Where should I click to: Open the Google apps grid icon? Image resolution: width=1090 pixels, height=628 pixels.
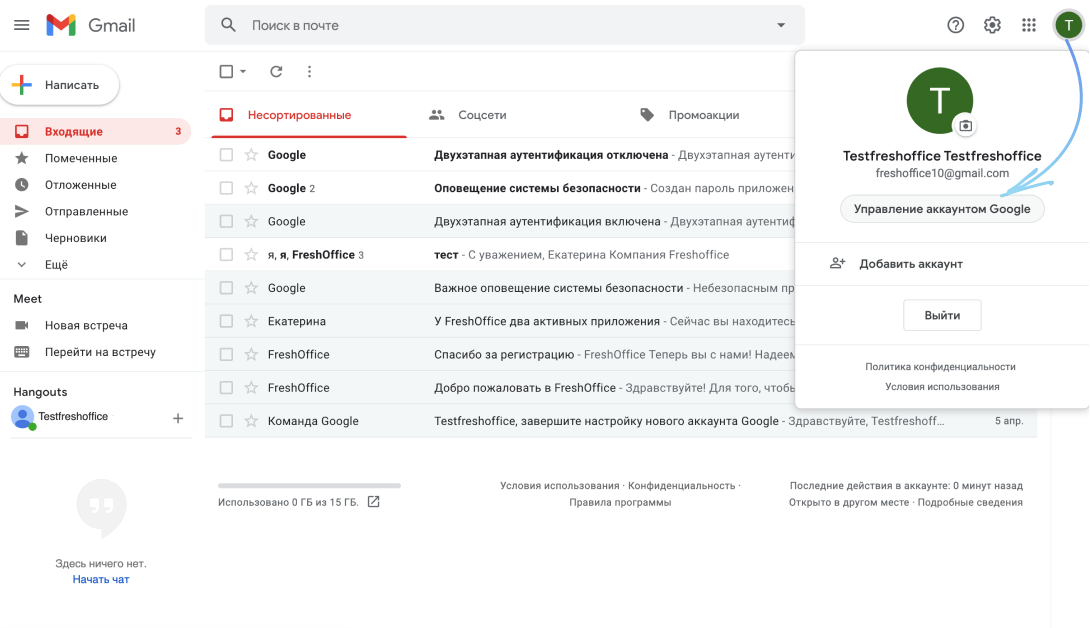1029,25
